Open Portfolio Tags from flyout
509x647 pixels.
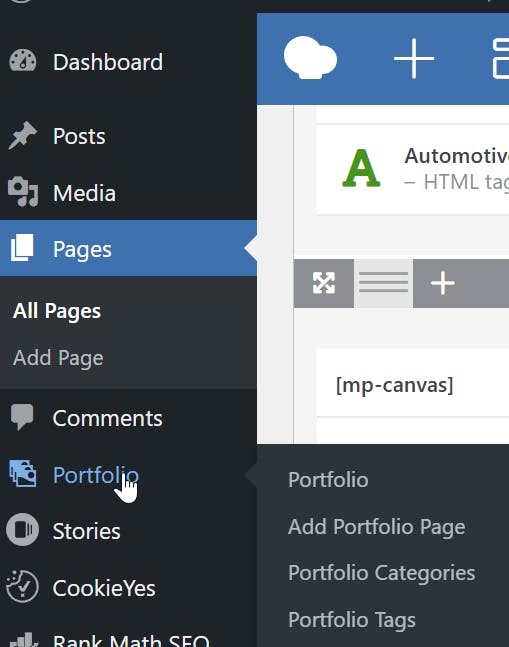click(x=352, y=620)
